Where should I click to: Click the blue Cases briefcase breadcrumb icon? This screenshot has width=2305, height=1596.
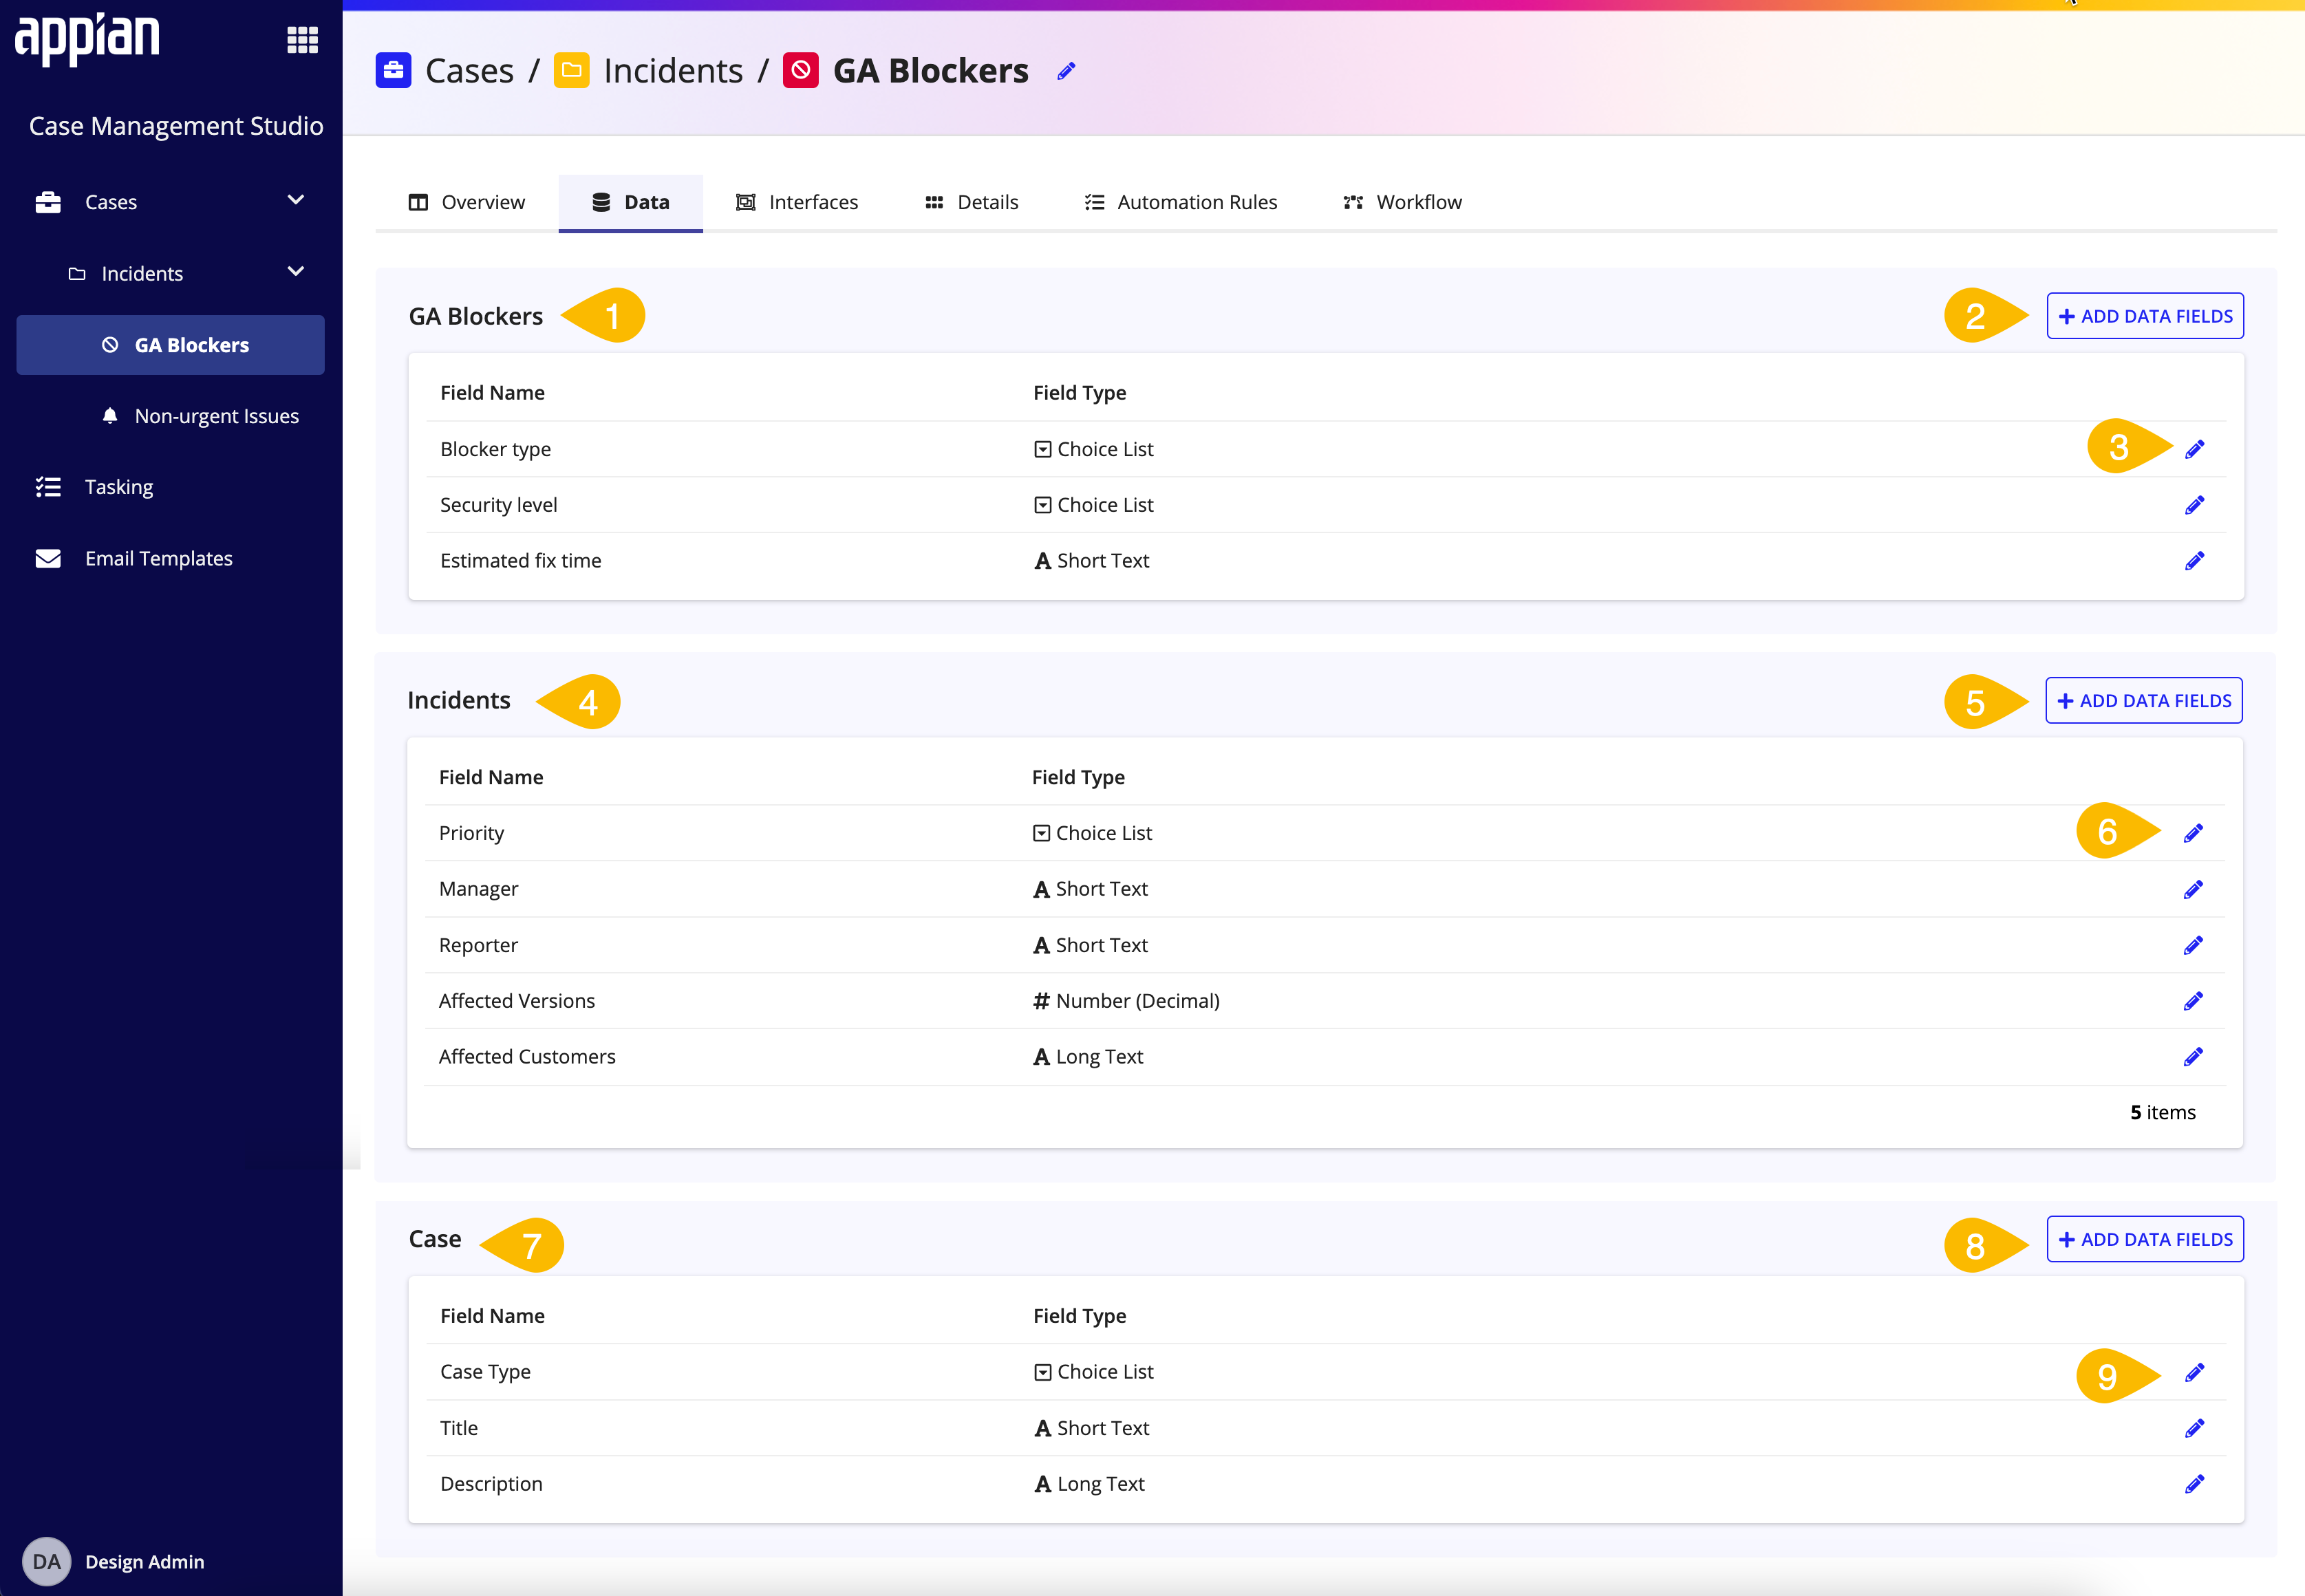[x=393, y=70]
